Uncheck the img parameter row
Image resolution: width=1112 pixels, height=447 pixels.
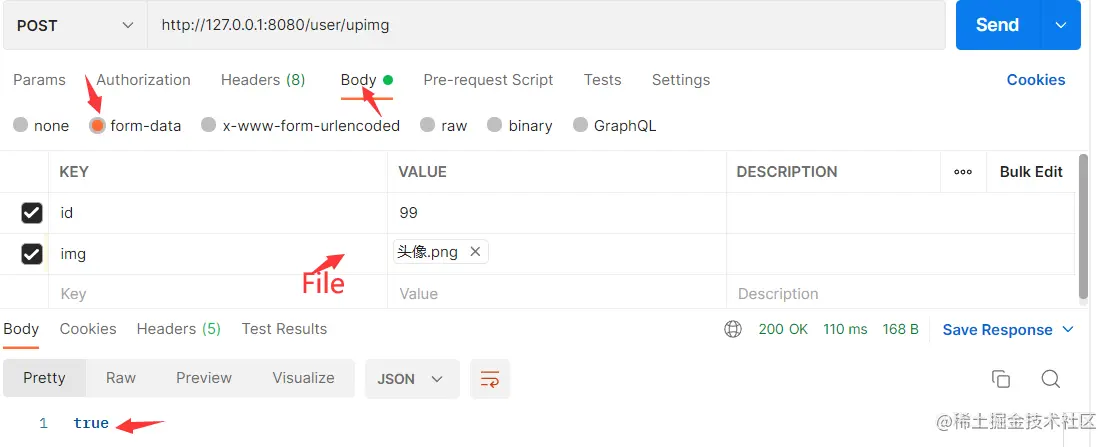(x=32, y=254)
